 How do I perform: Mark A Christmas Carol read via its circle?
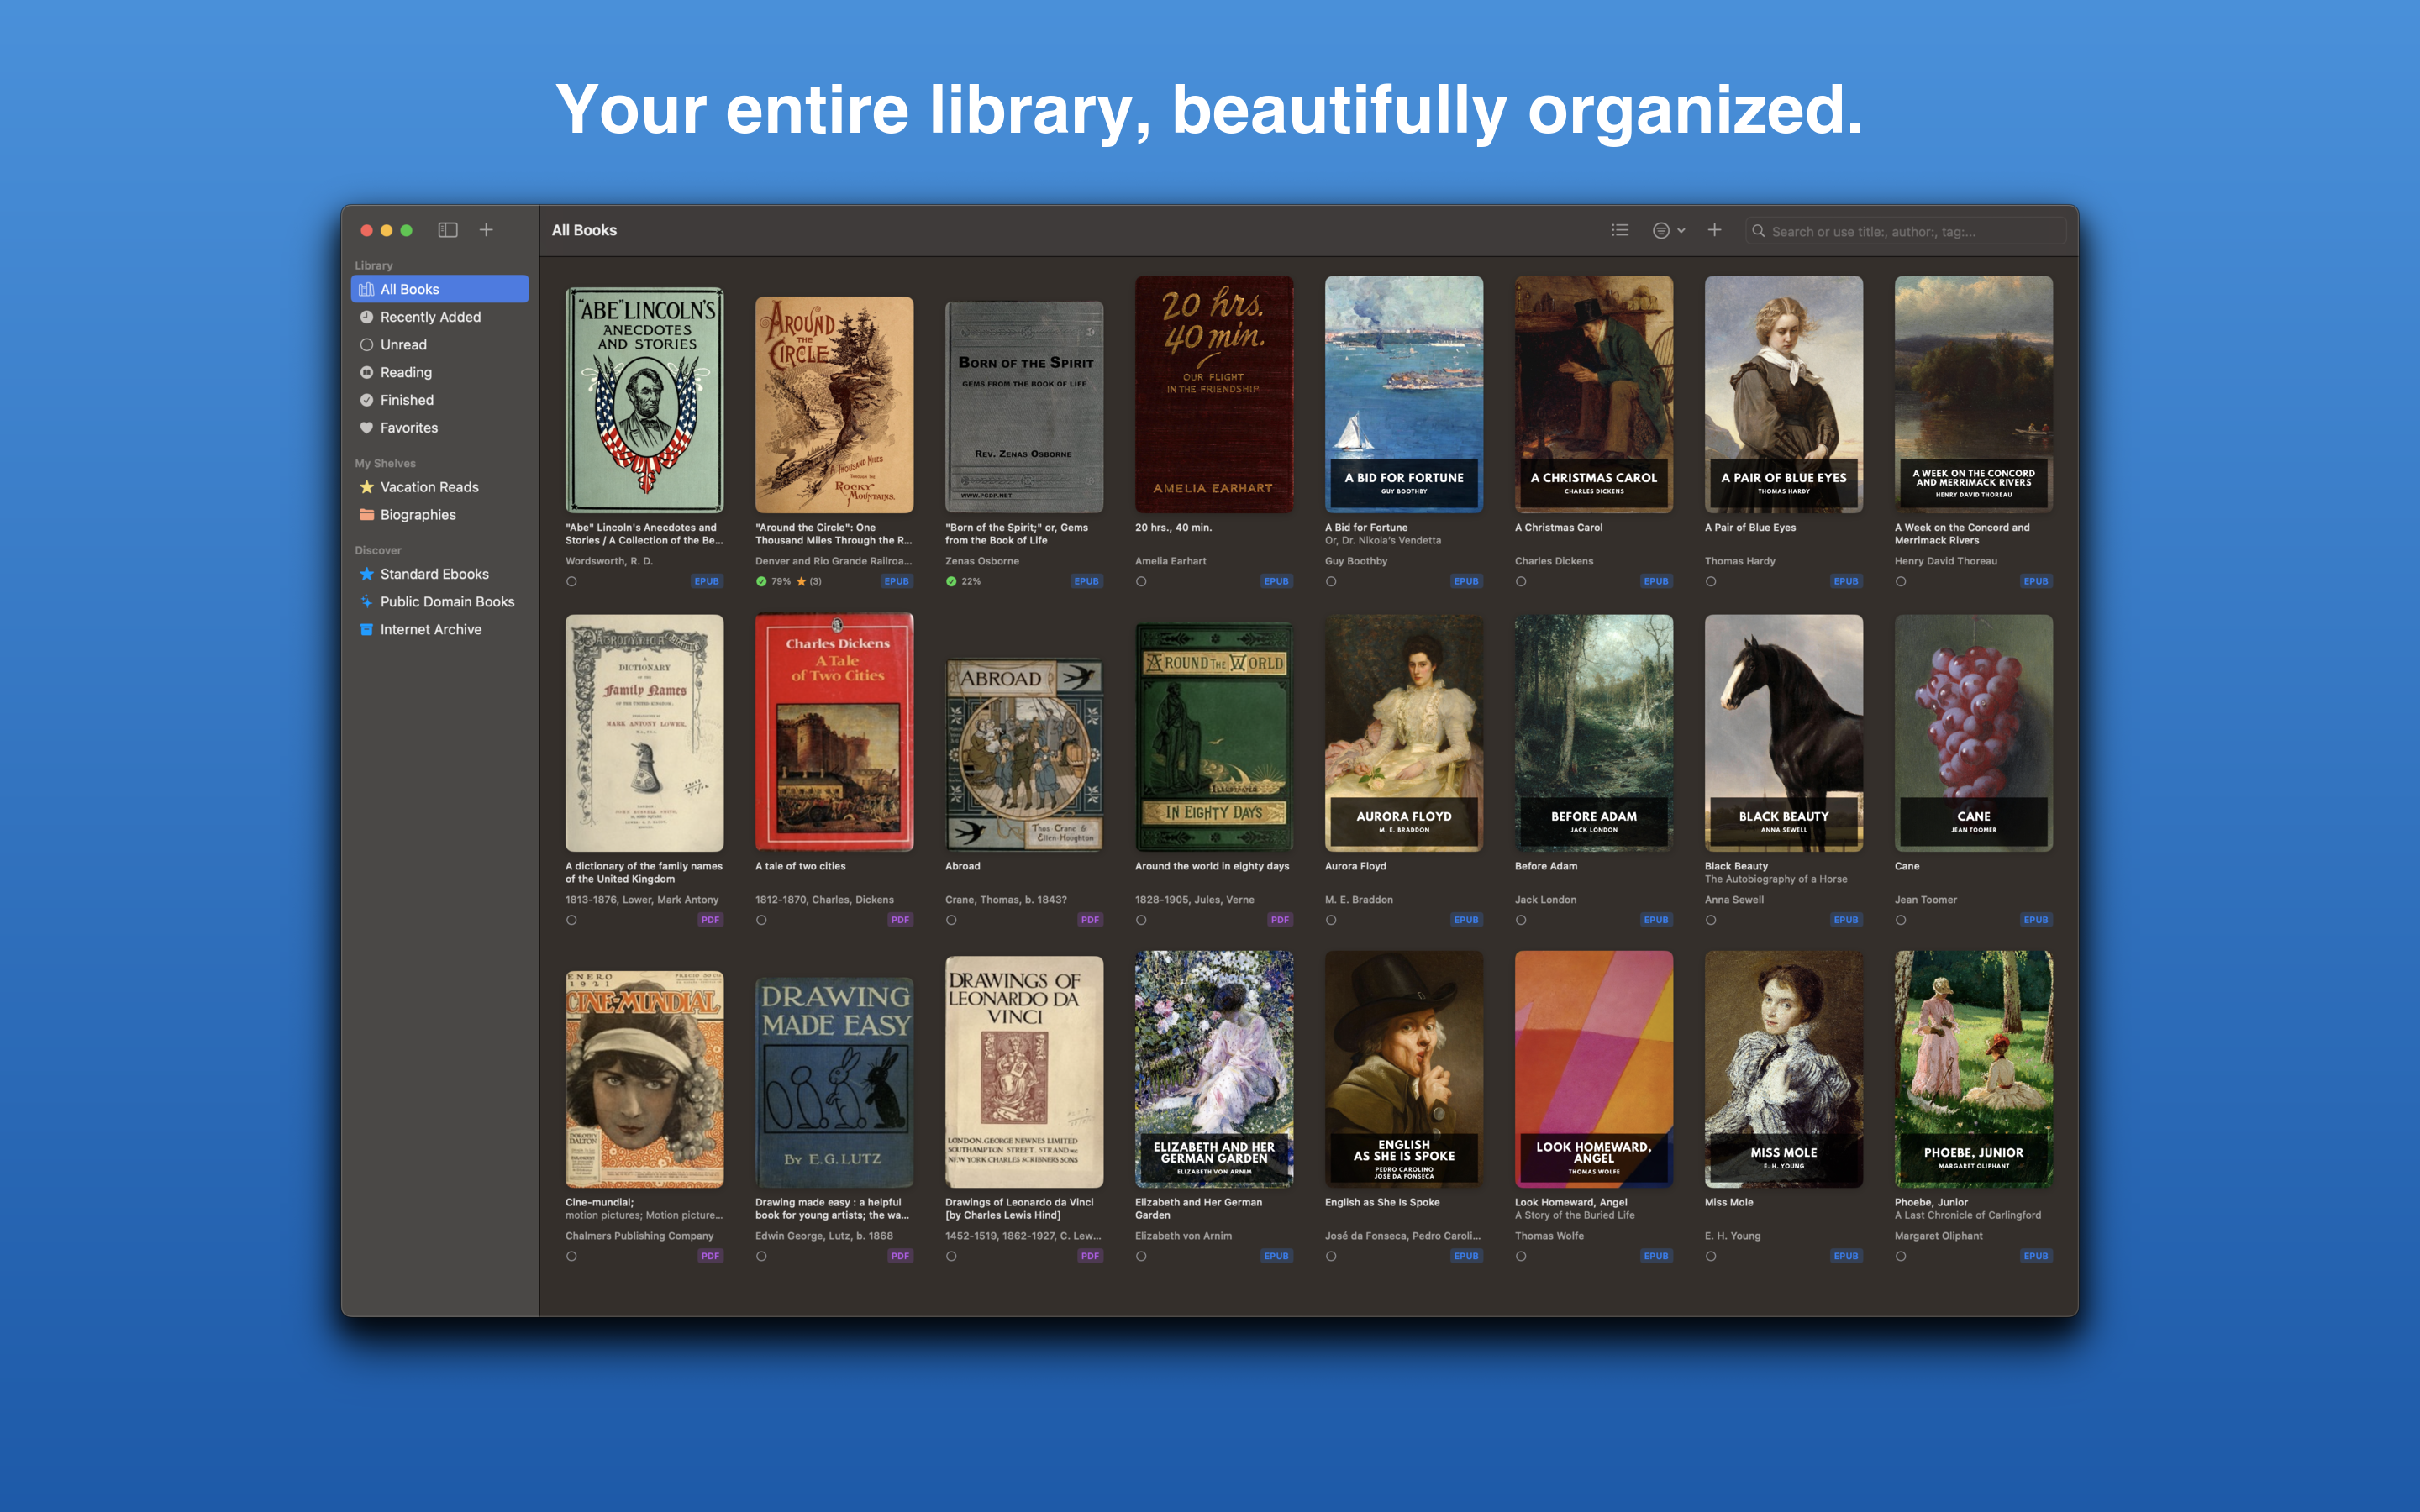(x=1521, y=581)
